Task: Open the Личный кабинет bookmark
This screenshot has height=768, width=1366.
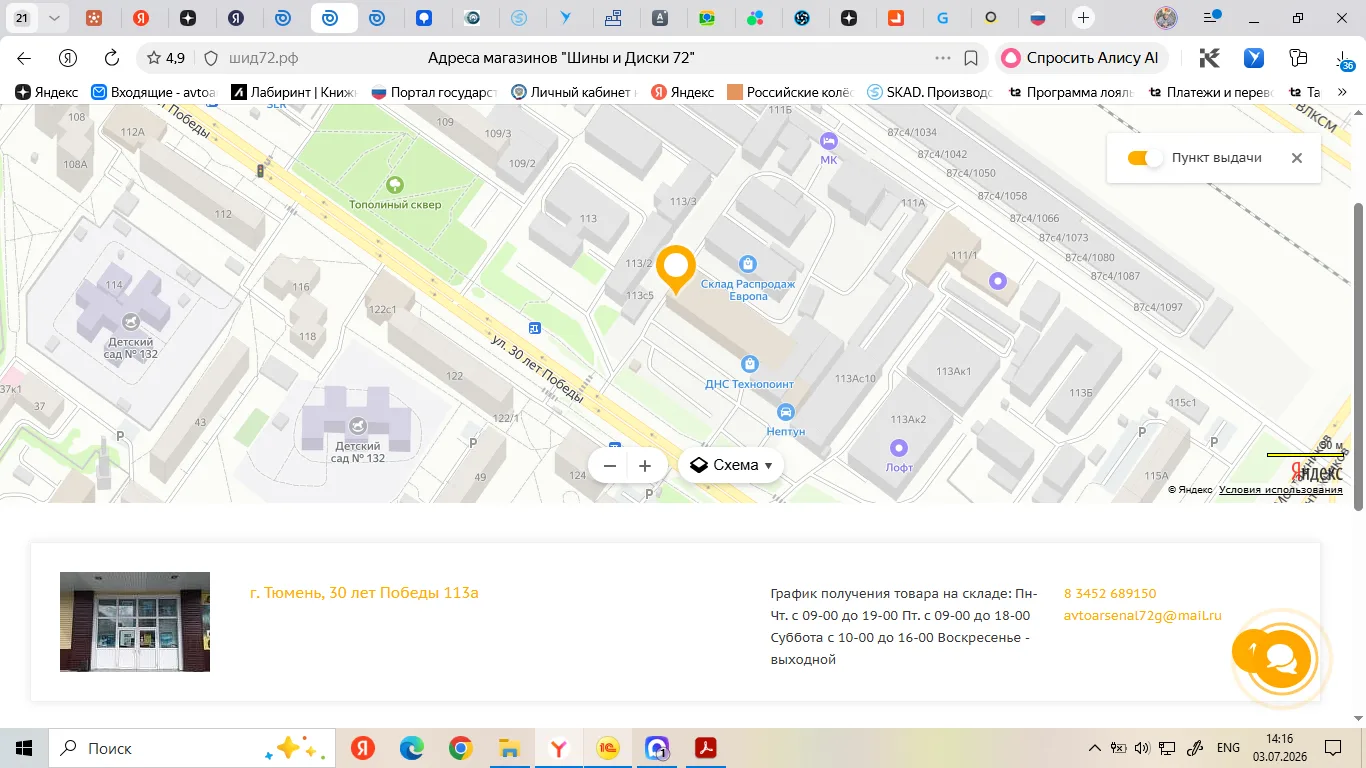Action: coord(574,92)
